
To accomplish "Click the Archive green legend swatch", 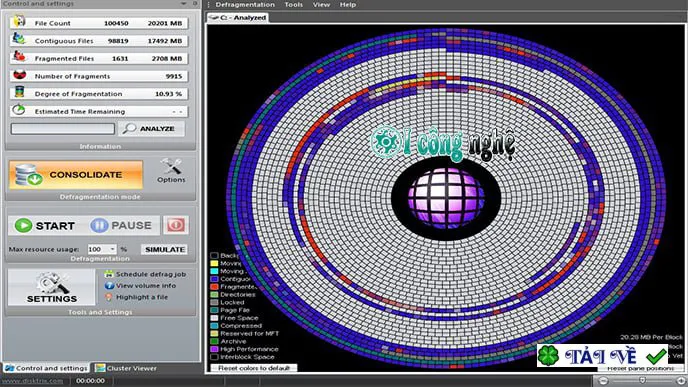I will pyautogui.click(x=214, y=341).
